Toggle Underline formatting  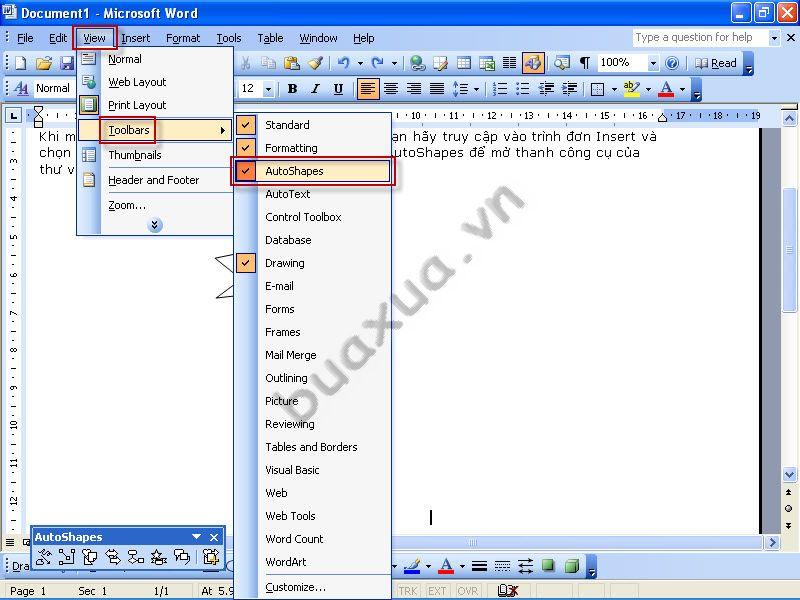pyautogui.click(x=338, y=89)
